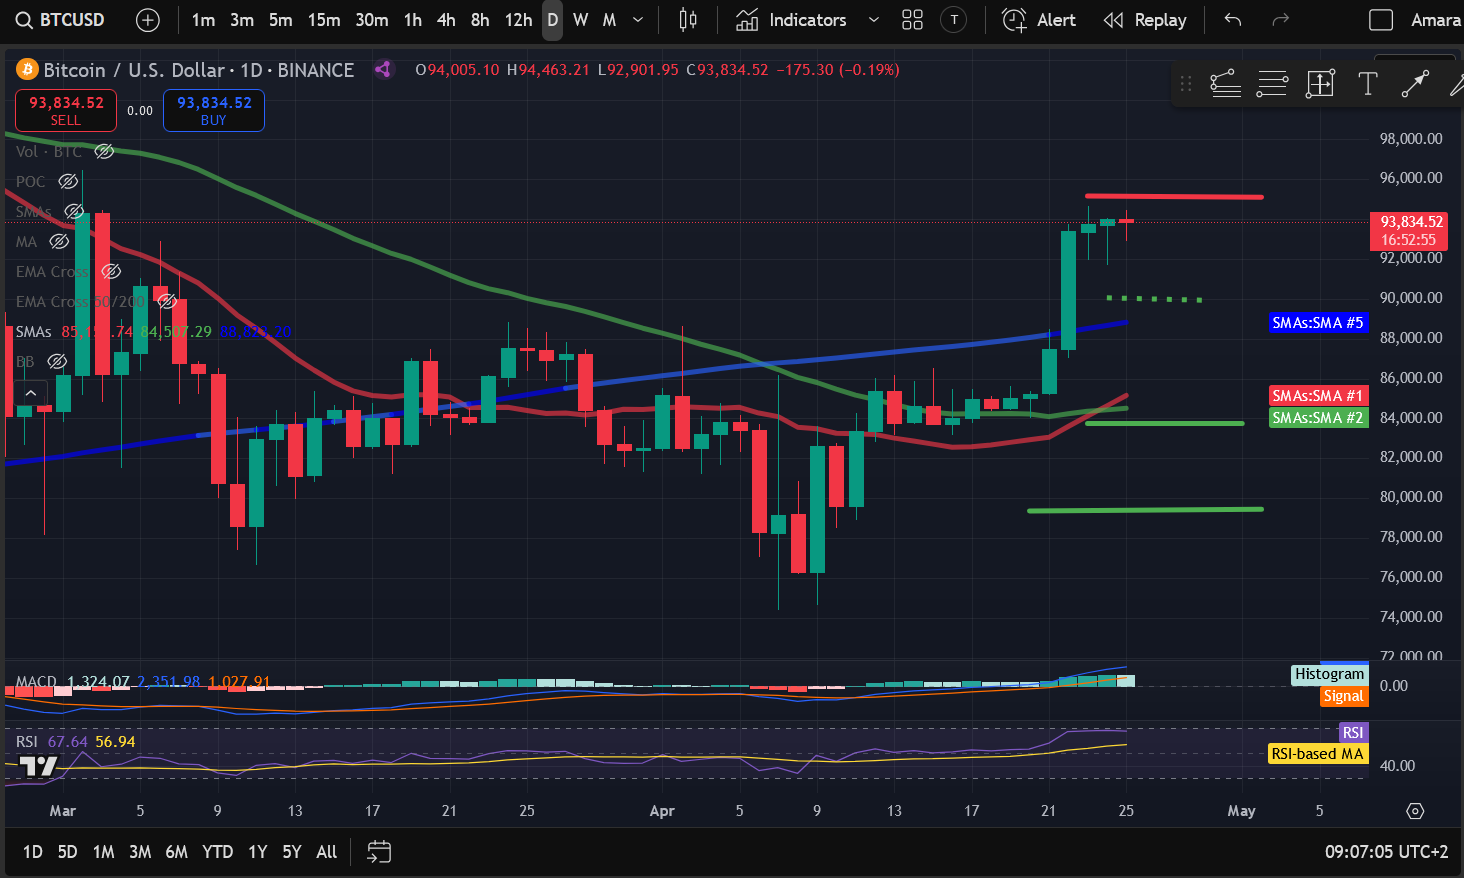
Task: Unhide the greyed-out SMAs indicator via eye icon
Action: pyautogui.click(x=74, y=211)
